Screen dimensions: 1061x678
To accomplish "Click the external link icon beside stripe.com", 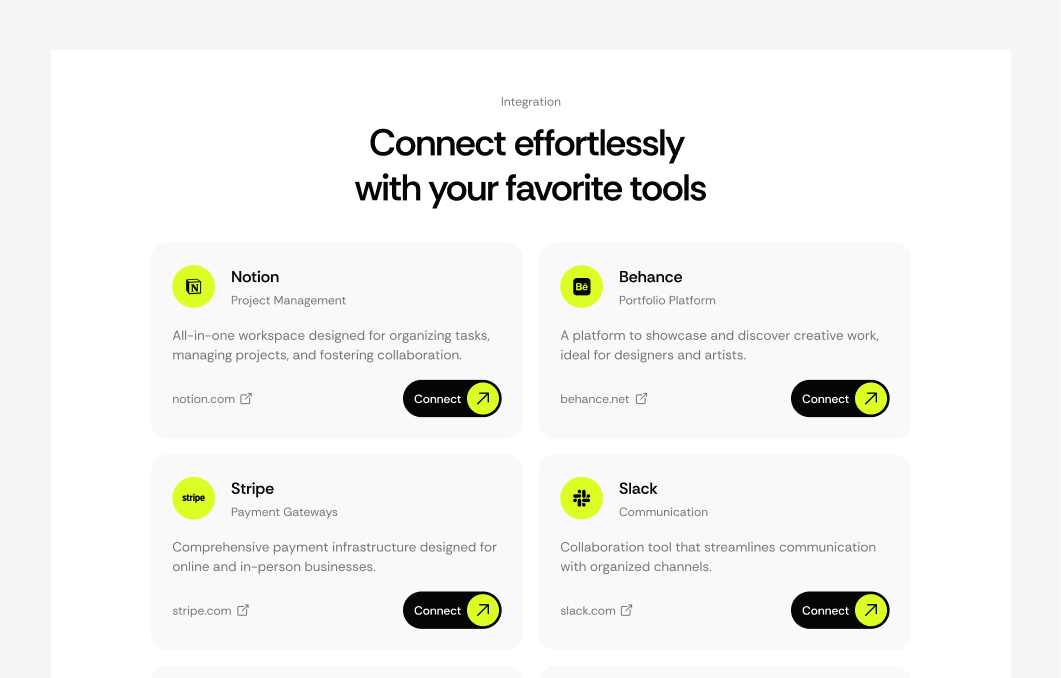I will point(243,610).
